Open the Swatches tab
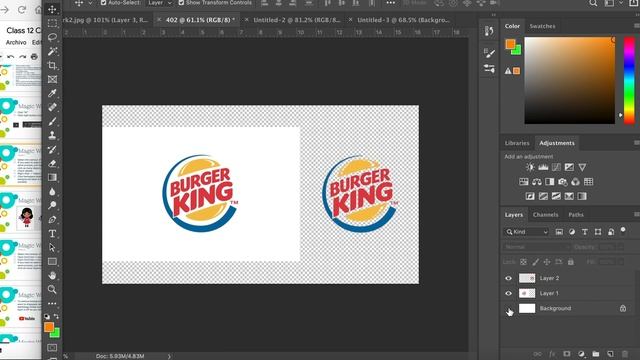 tap(542, 26)
